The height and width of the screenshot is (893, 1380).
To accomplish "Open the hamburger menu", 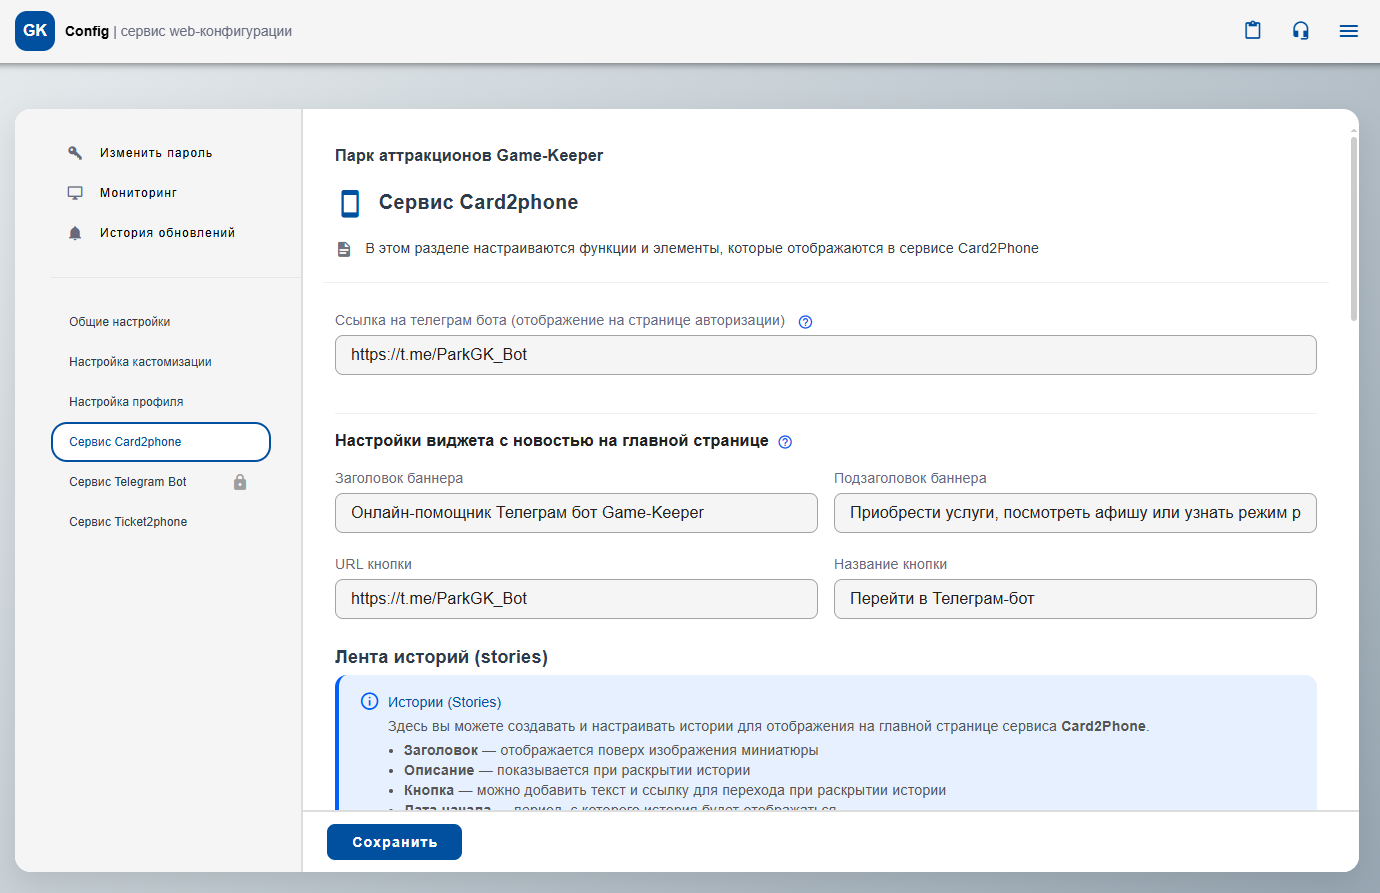I will 1348,31.
